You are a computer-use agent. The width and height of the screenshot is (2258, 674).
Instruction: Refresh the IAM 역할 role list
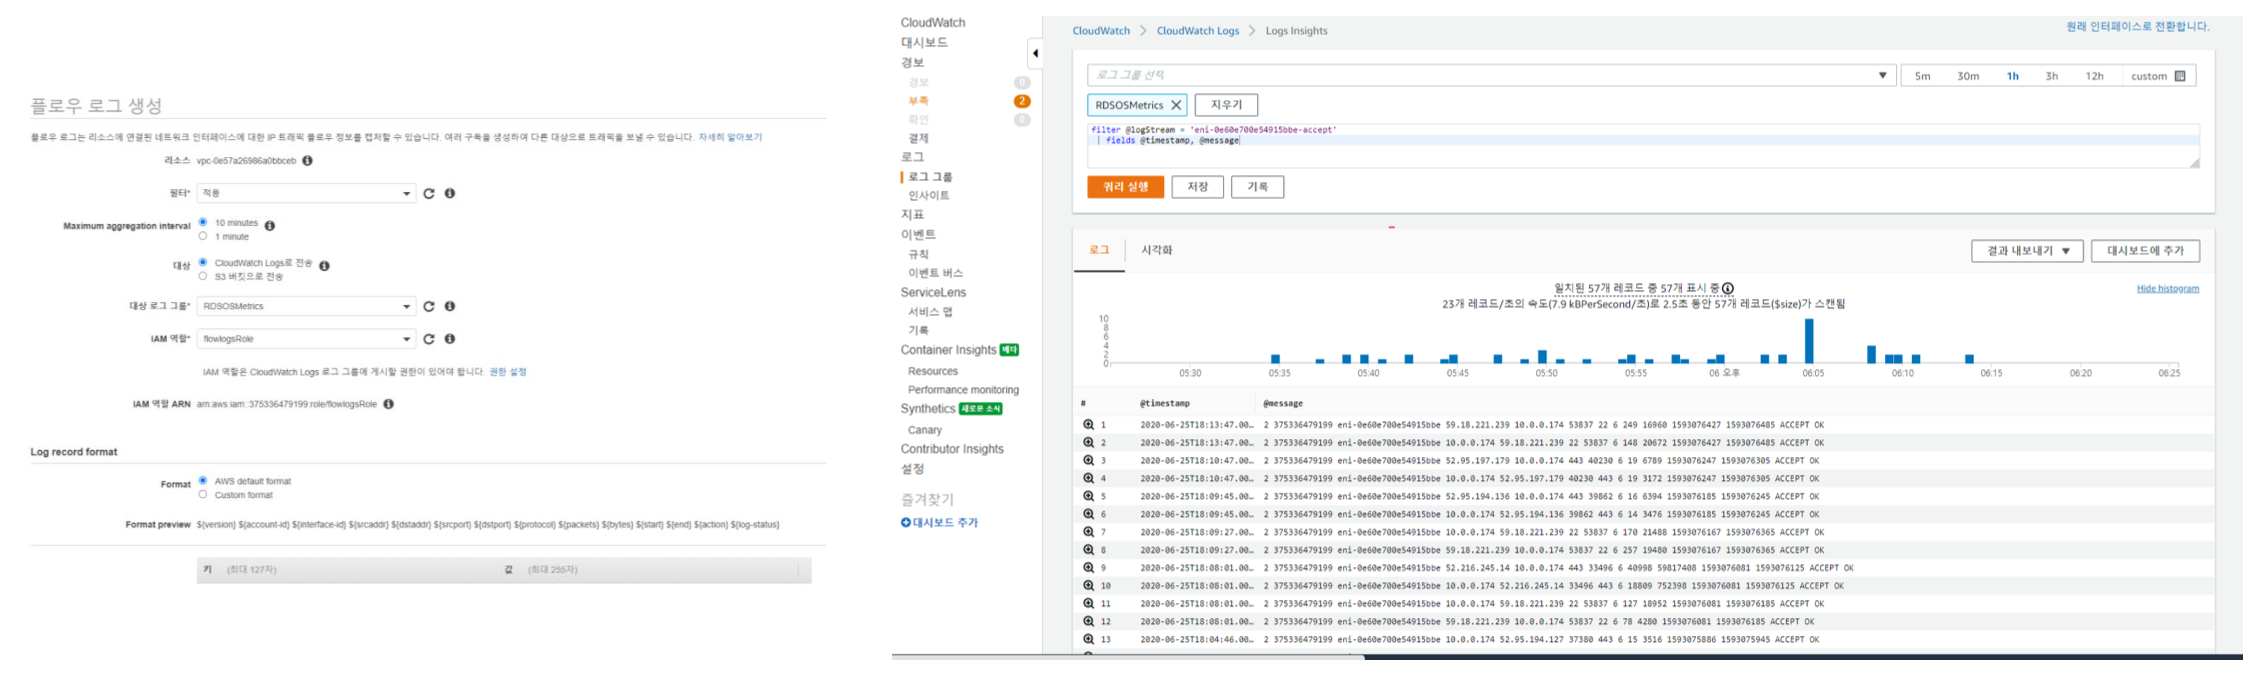(x=429, y=339)
